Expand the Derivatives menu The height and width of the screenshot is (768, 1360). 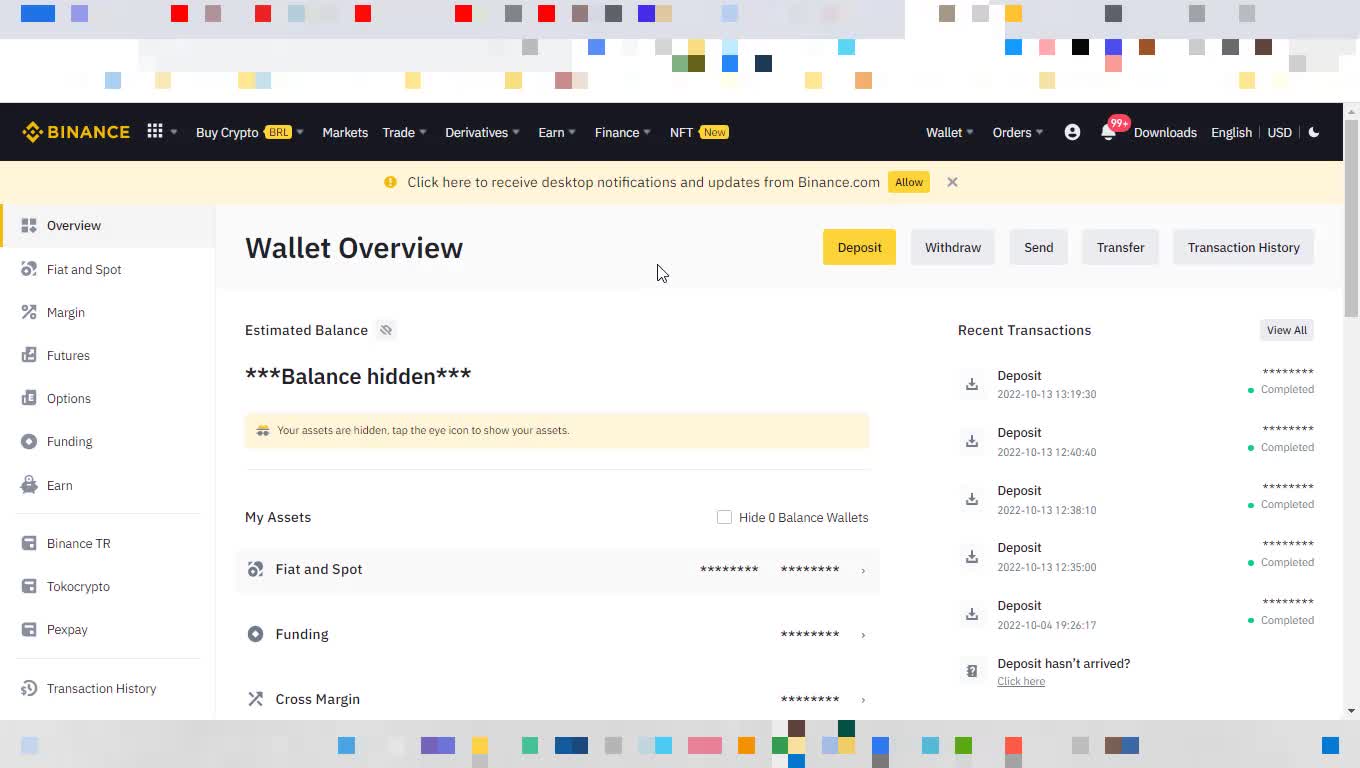click(x=483, y=132)
